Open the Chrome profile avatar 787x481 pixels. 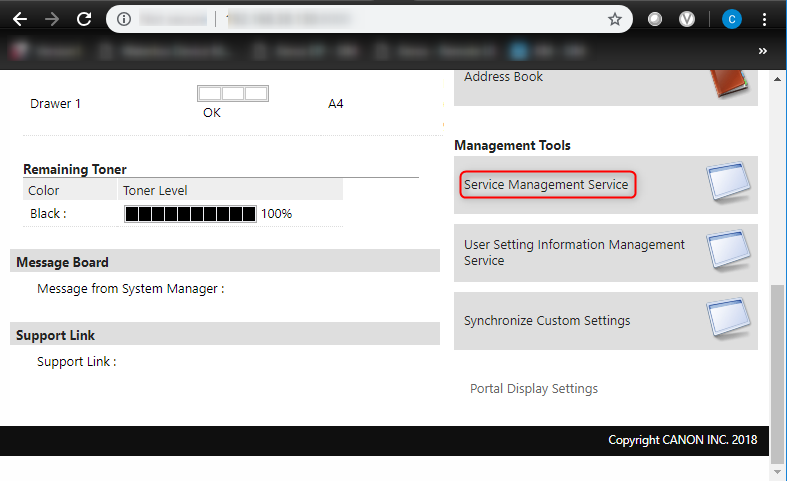point(732,19)
